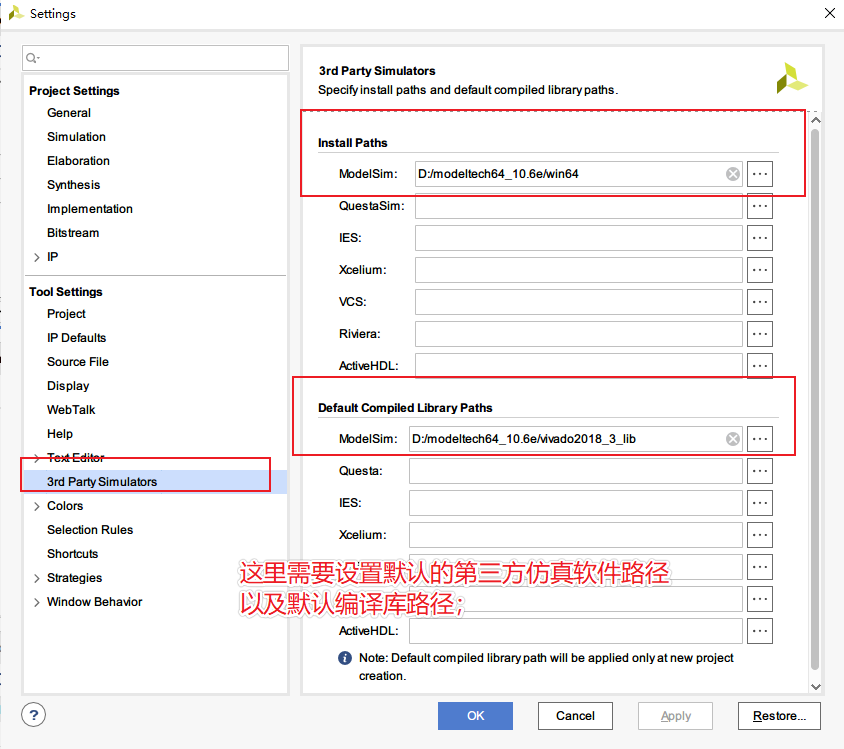Image resolution: width=844 pixels, height=749 pixels.
Task: Click the Apply button
Action: pos(676,716)
